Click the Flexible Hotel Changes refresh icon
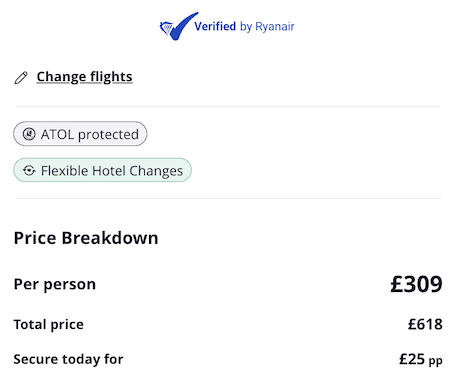Image resolution: width=454 pixels, height=381 pixels. click(29, 170)
